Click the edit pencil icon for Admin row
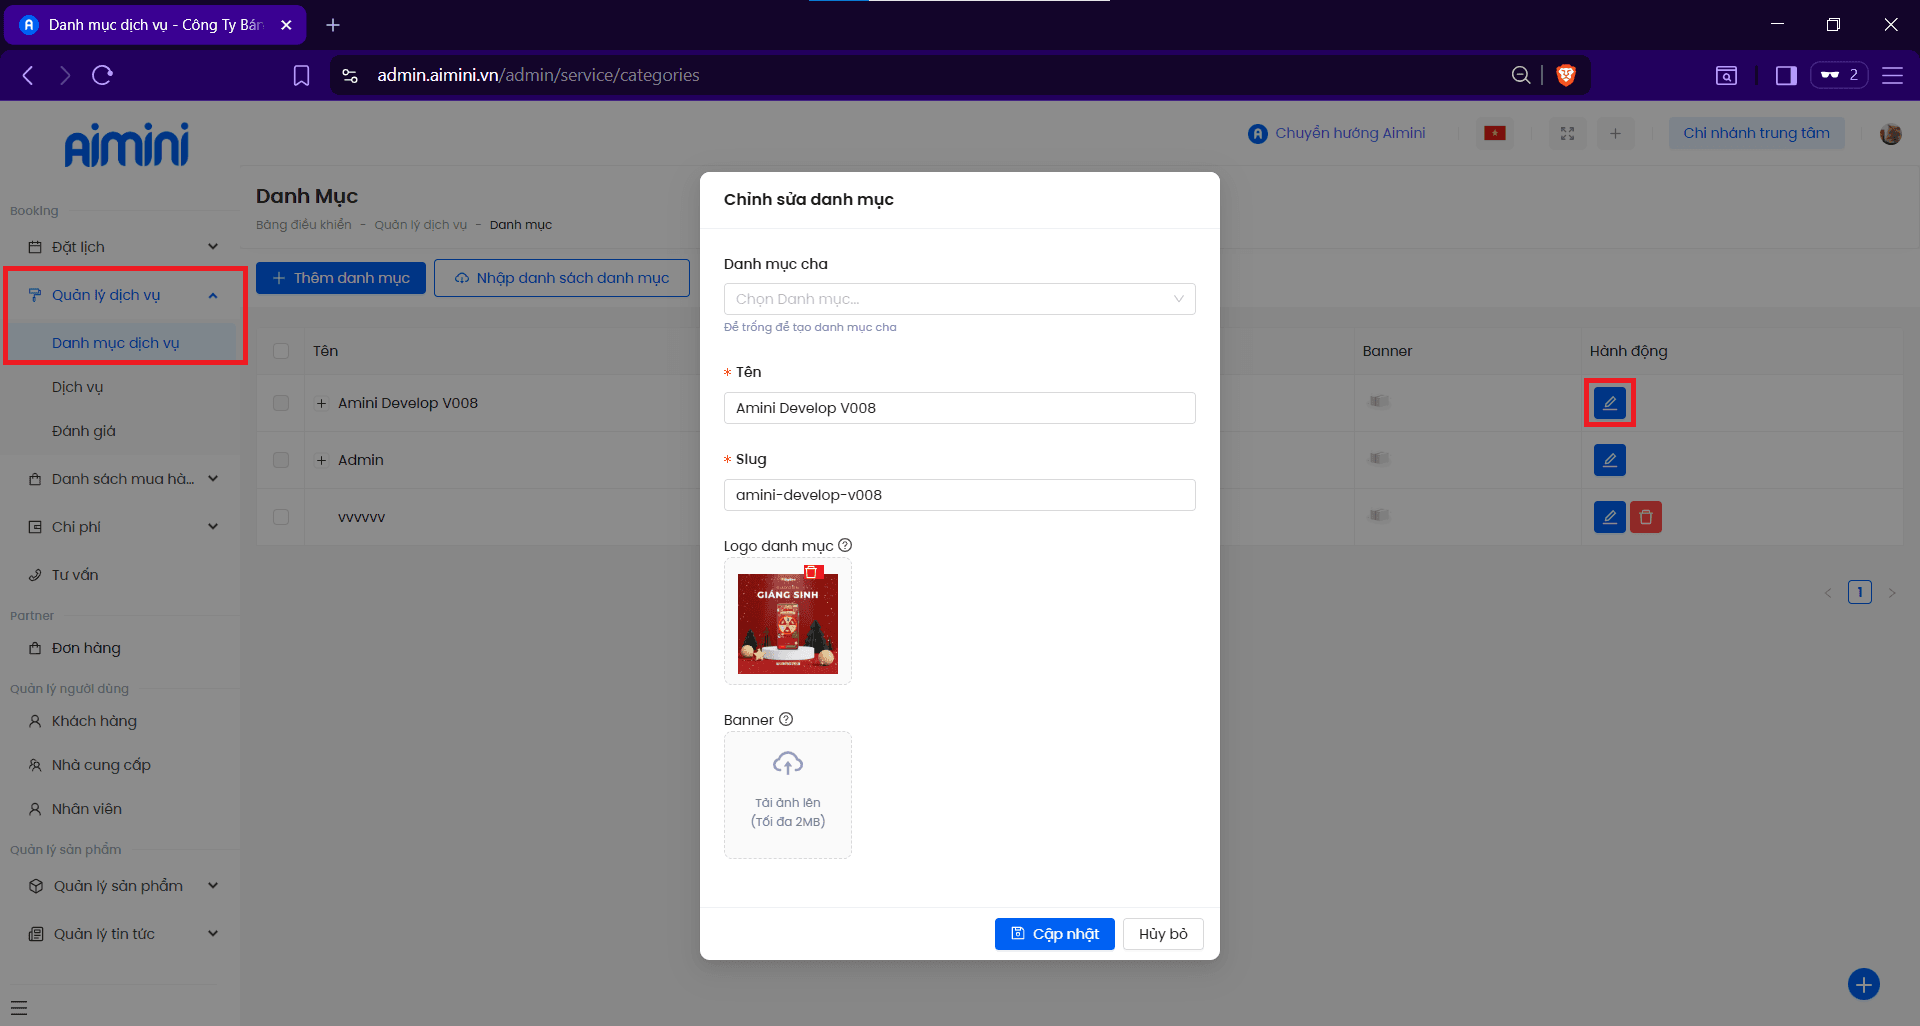The width and height of the screenshot is (1920, 1026). click(1609, 460)
